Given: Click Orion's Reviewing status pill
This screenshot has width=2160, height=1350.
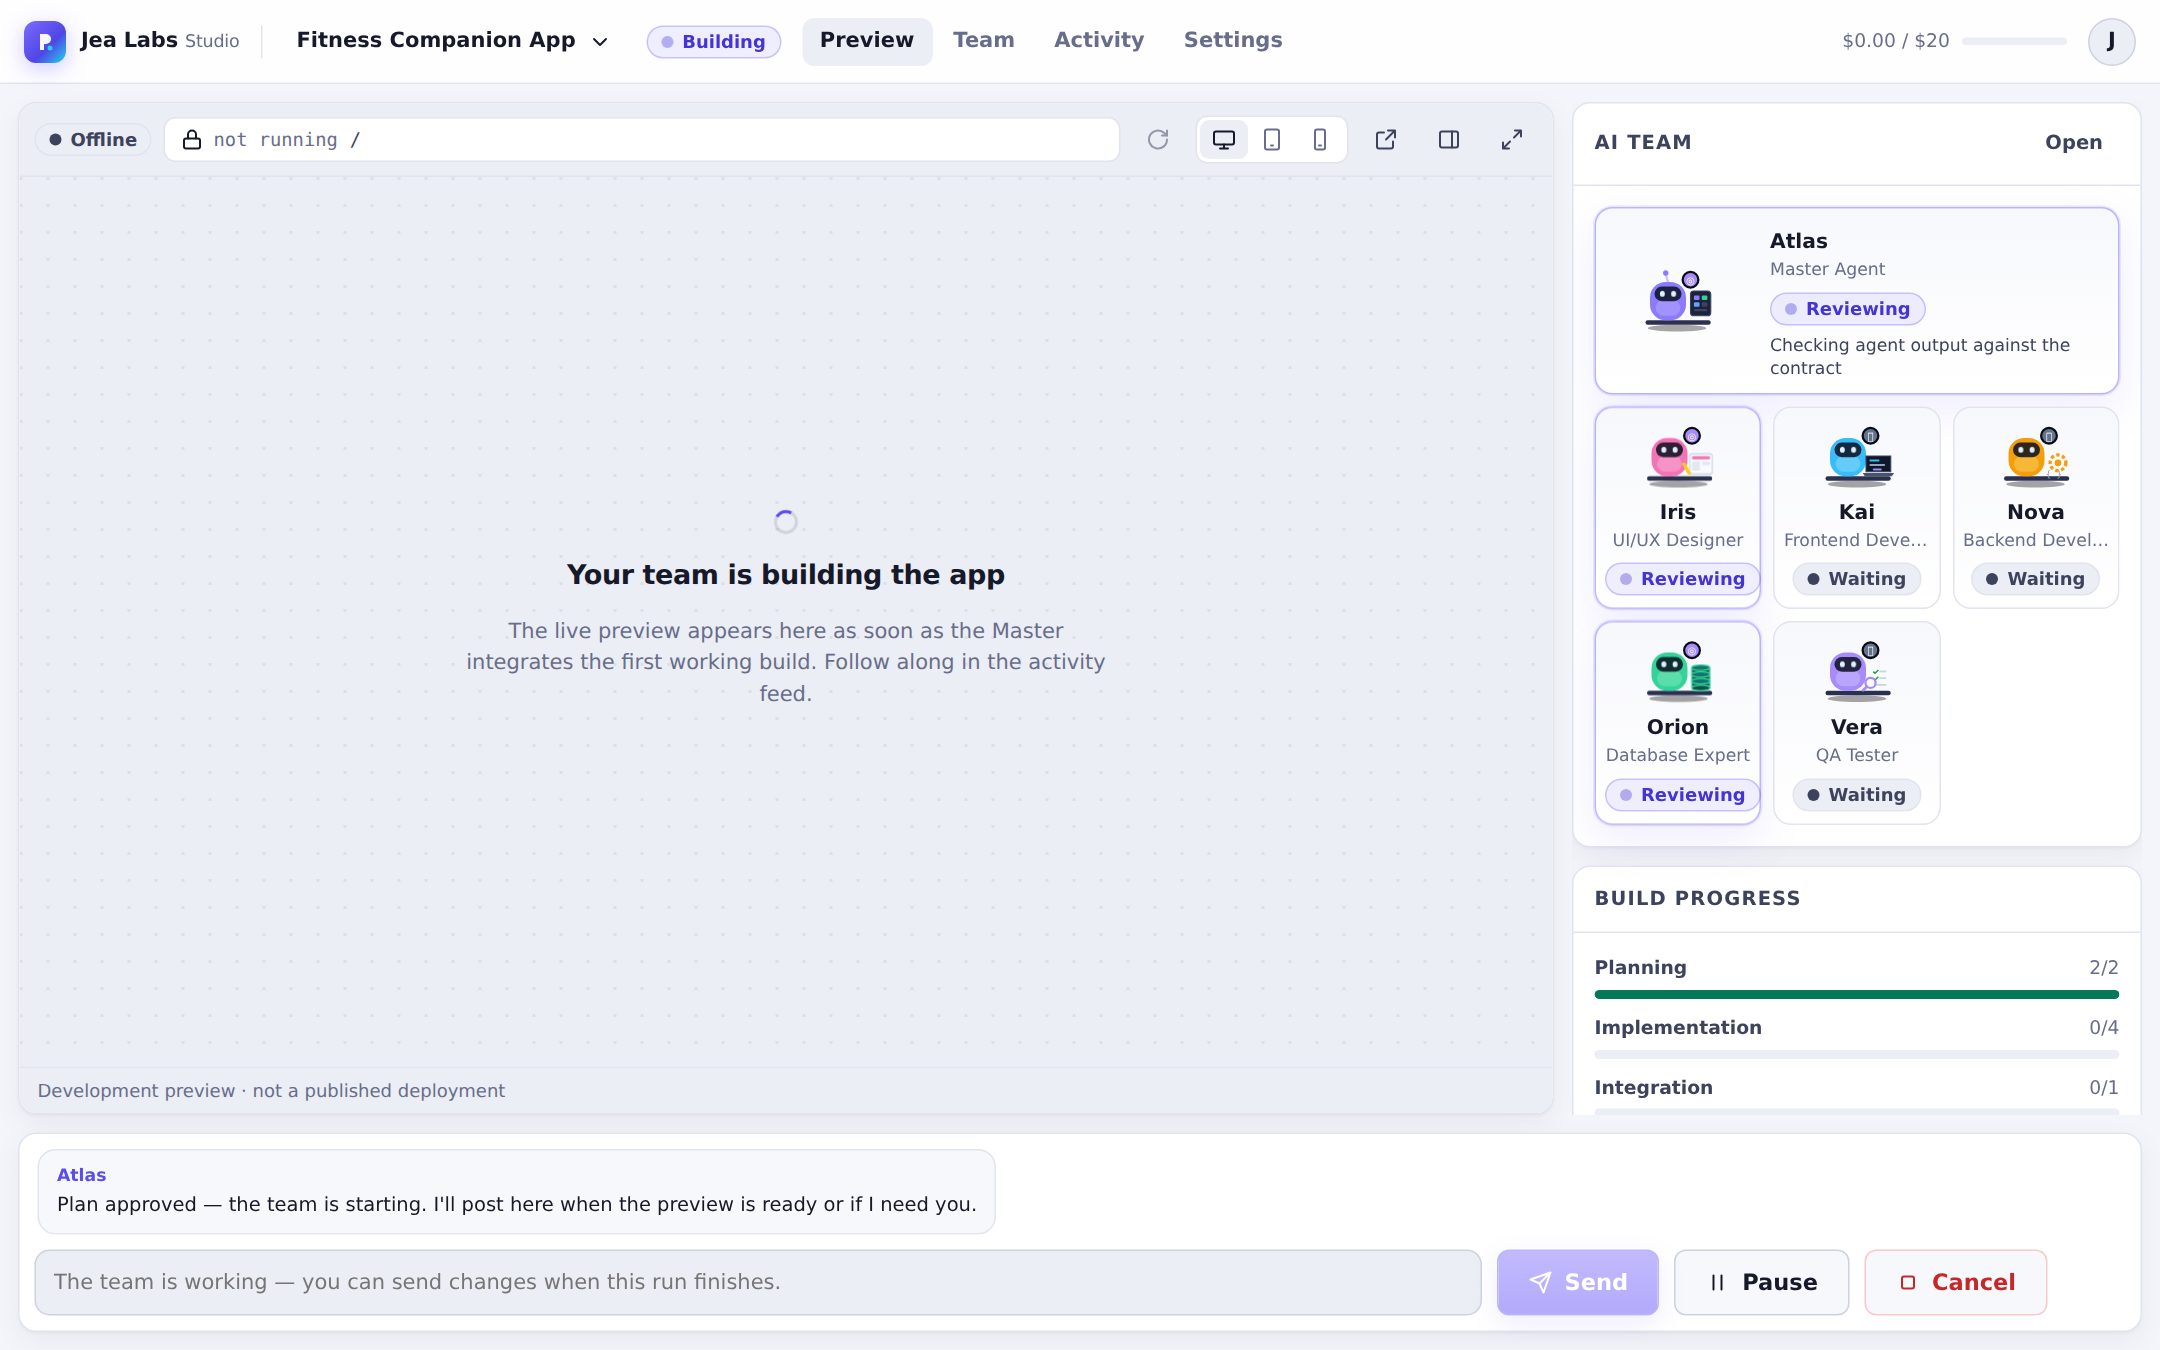Looking at the screenshot, I should coord(1683,795).
